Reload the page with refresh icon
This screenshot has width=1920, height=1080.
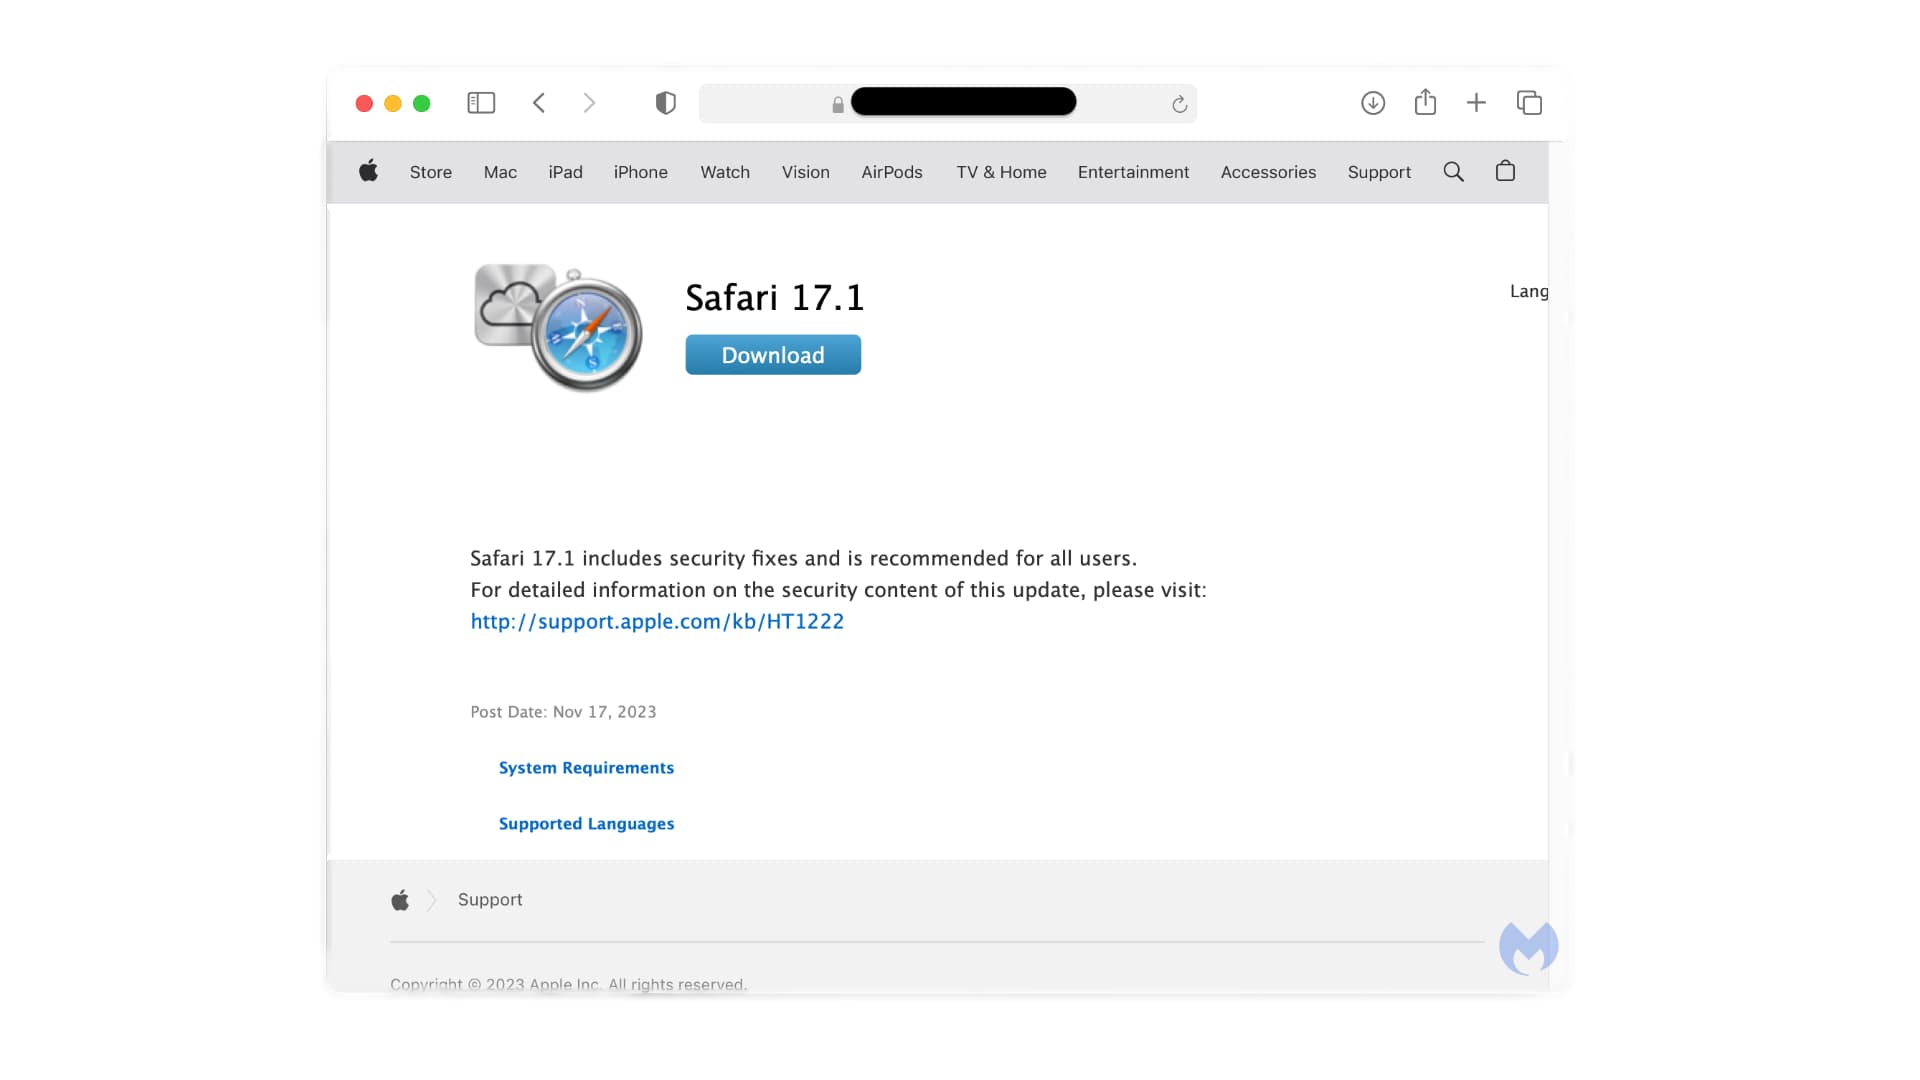click(x=1179, y=104)
